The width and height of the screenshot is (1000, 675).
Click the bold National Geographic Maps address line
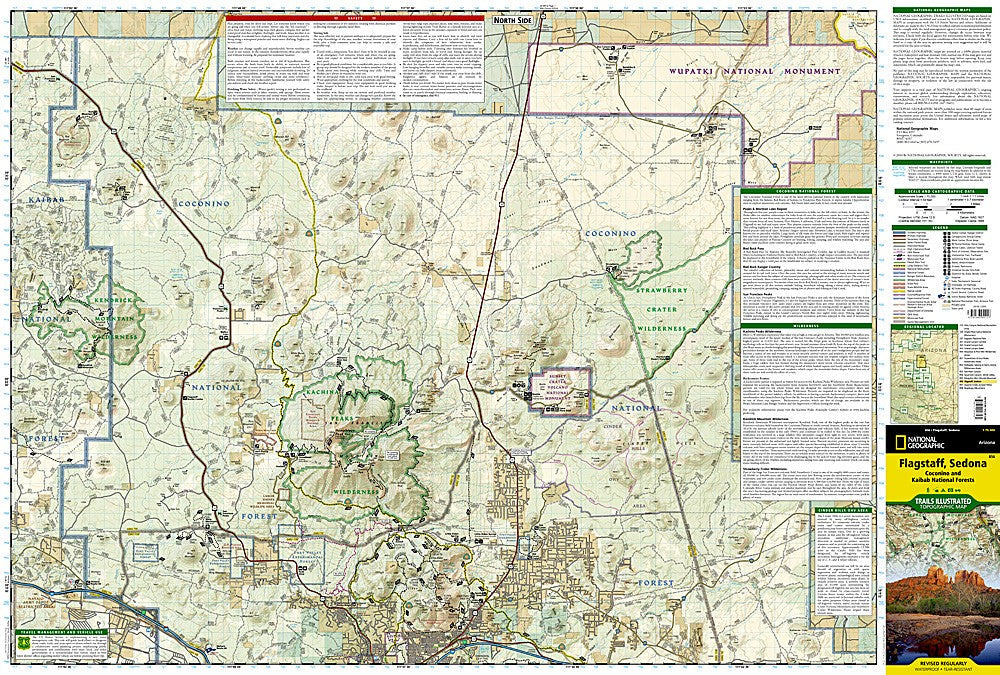coord(915,129)
